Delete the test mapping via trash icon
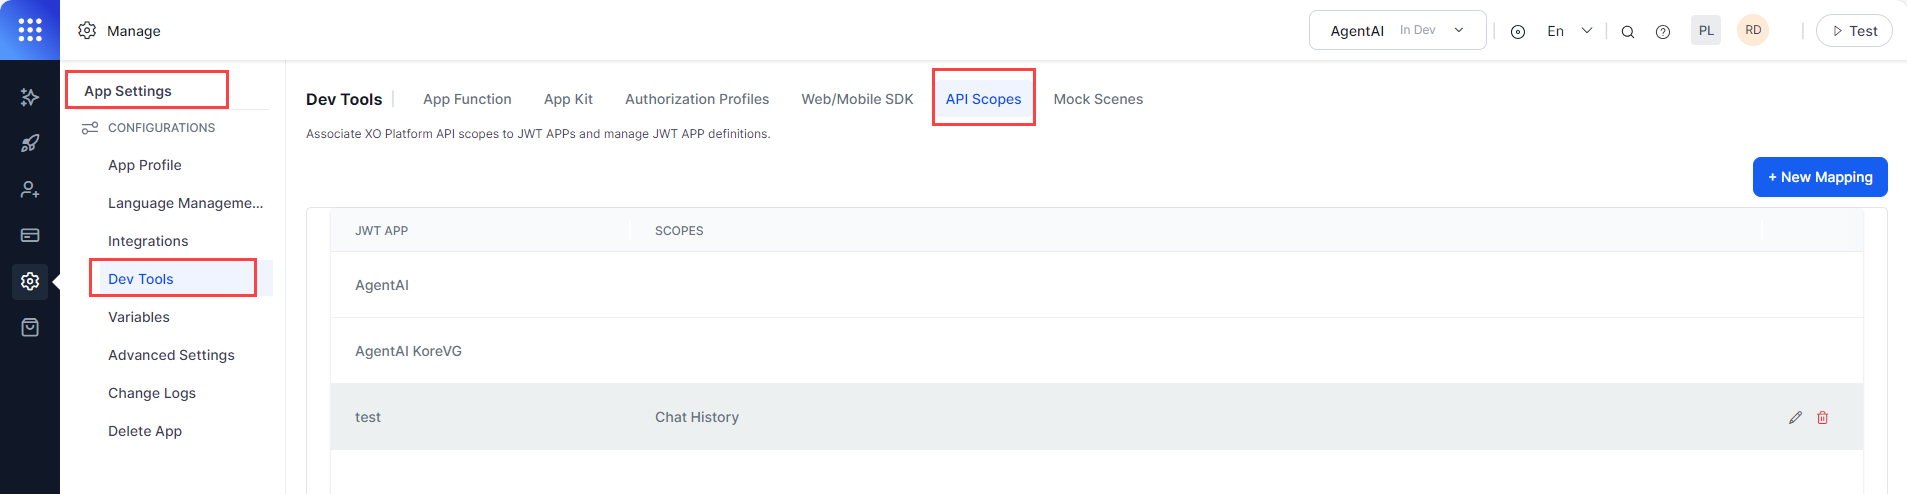The height and width of the screenshot is (494, 1907). 1822,417
